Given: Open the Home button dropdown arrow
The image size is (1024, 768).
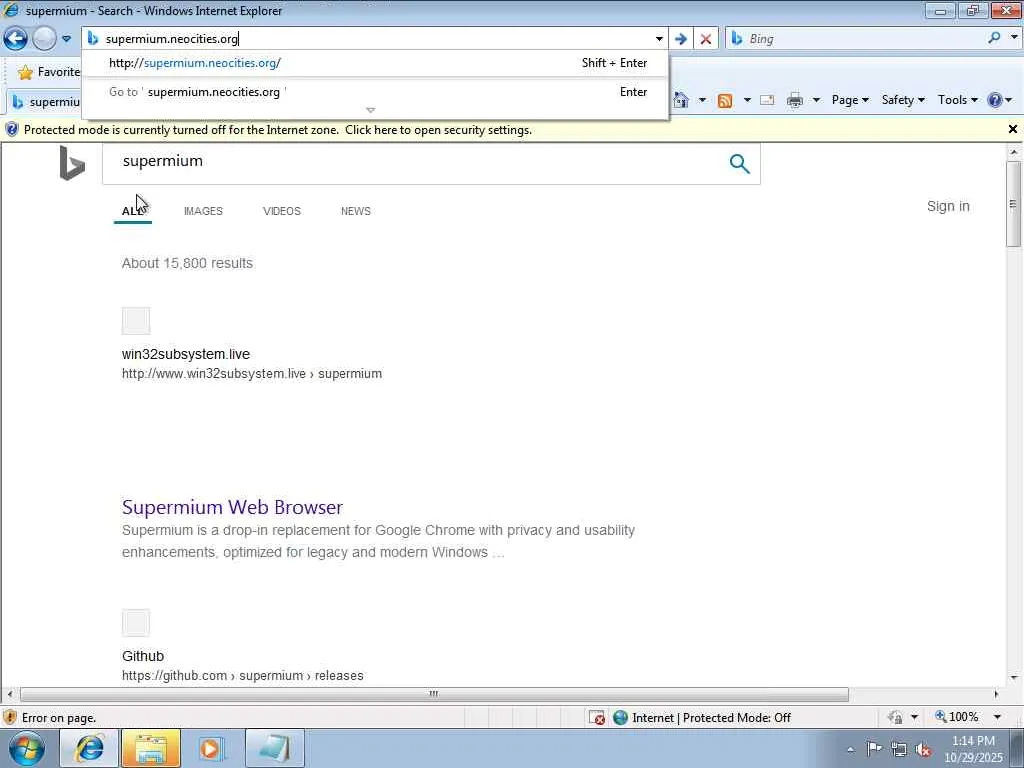Looking at the screenshot, I should coord(702,100).
